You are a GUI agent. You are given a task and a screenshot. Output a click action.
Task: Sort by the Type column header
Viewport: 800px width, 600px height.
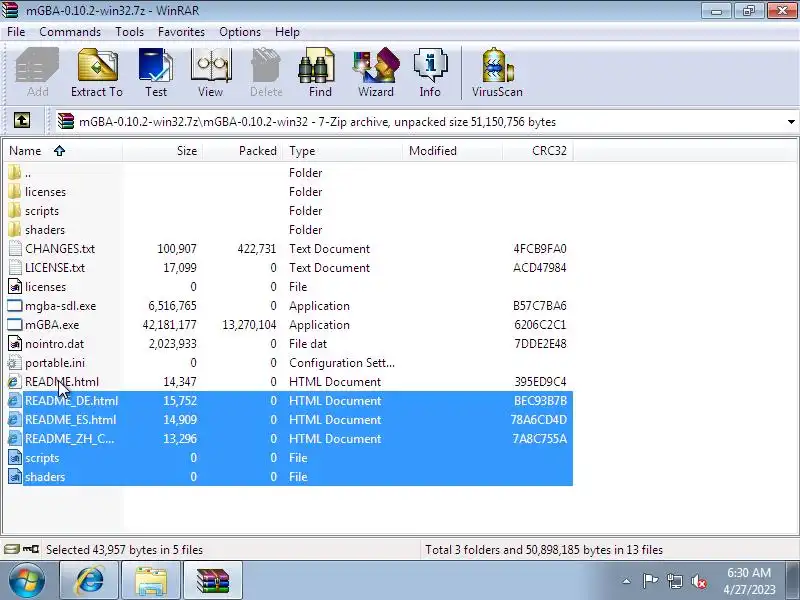click(x=343, y=151)
